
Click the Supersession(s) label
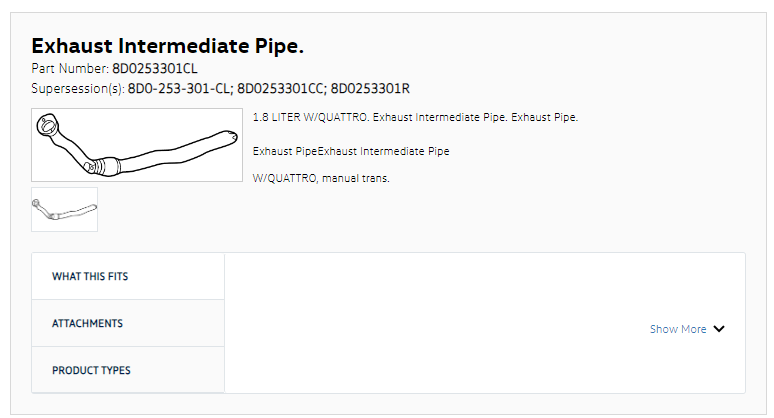77,89
